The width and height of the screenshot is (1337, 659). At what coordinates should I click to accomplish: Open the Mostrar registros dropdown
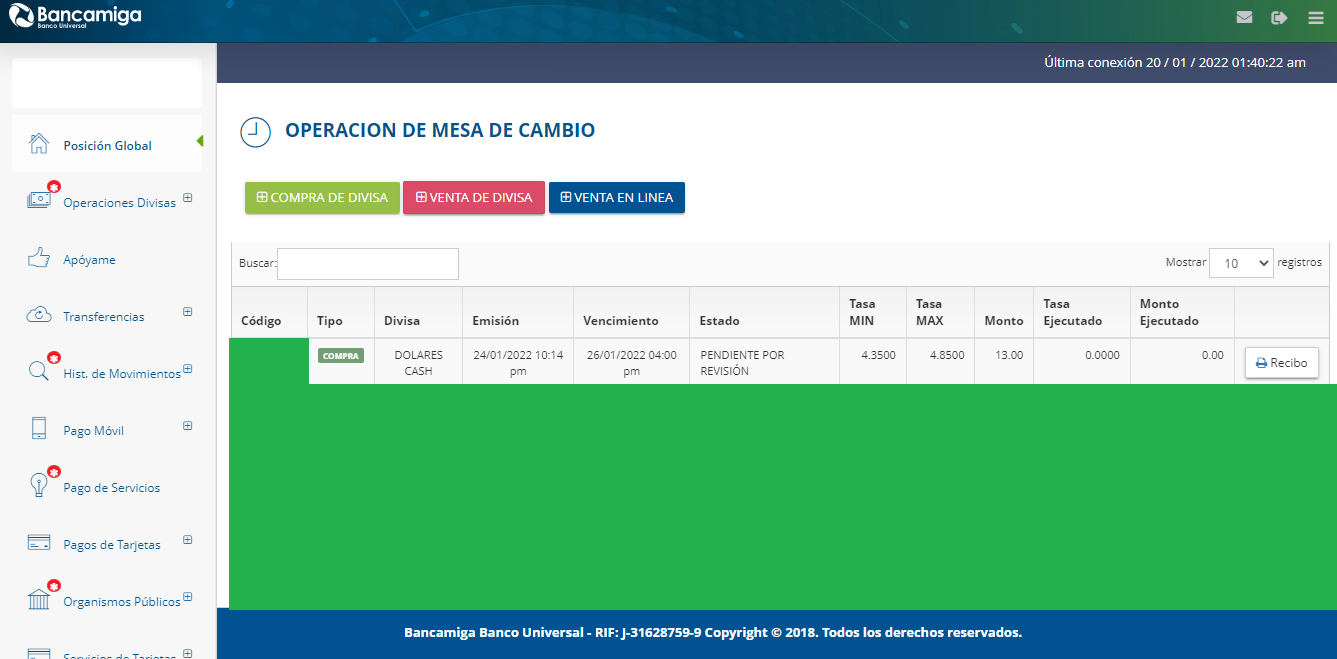(1240, 263)
